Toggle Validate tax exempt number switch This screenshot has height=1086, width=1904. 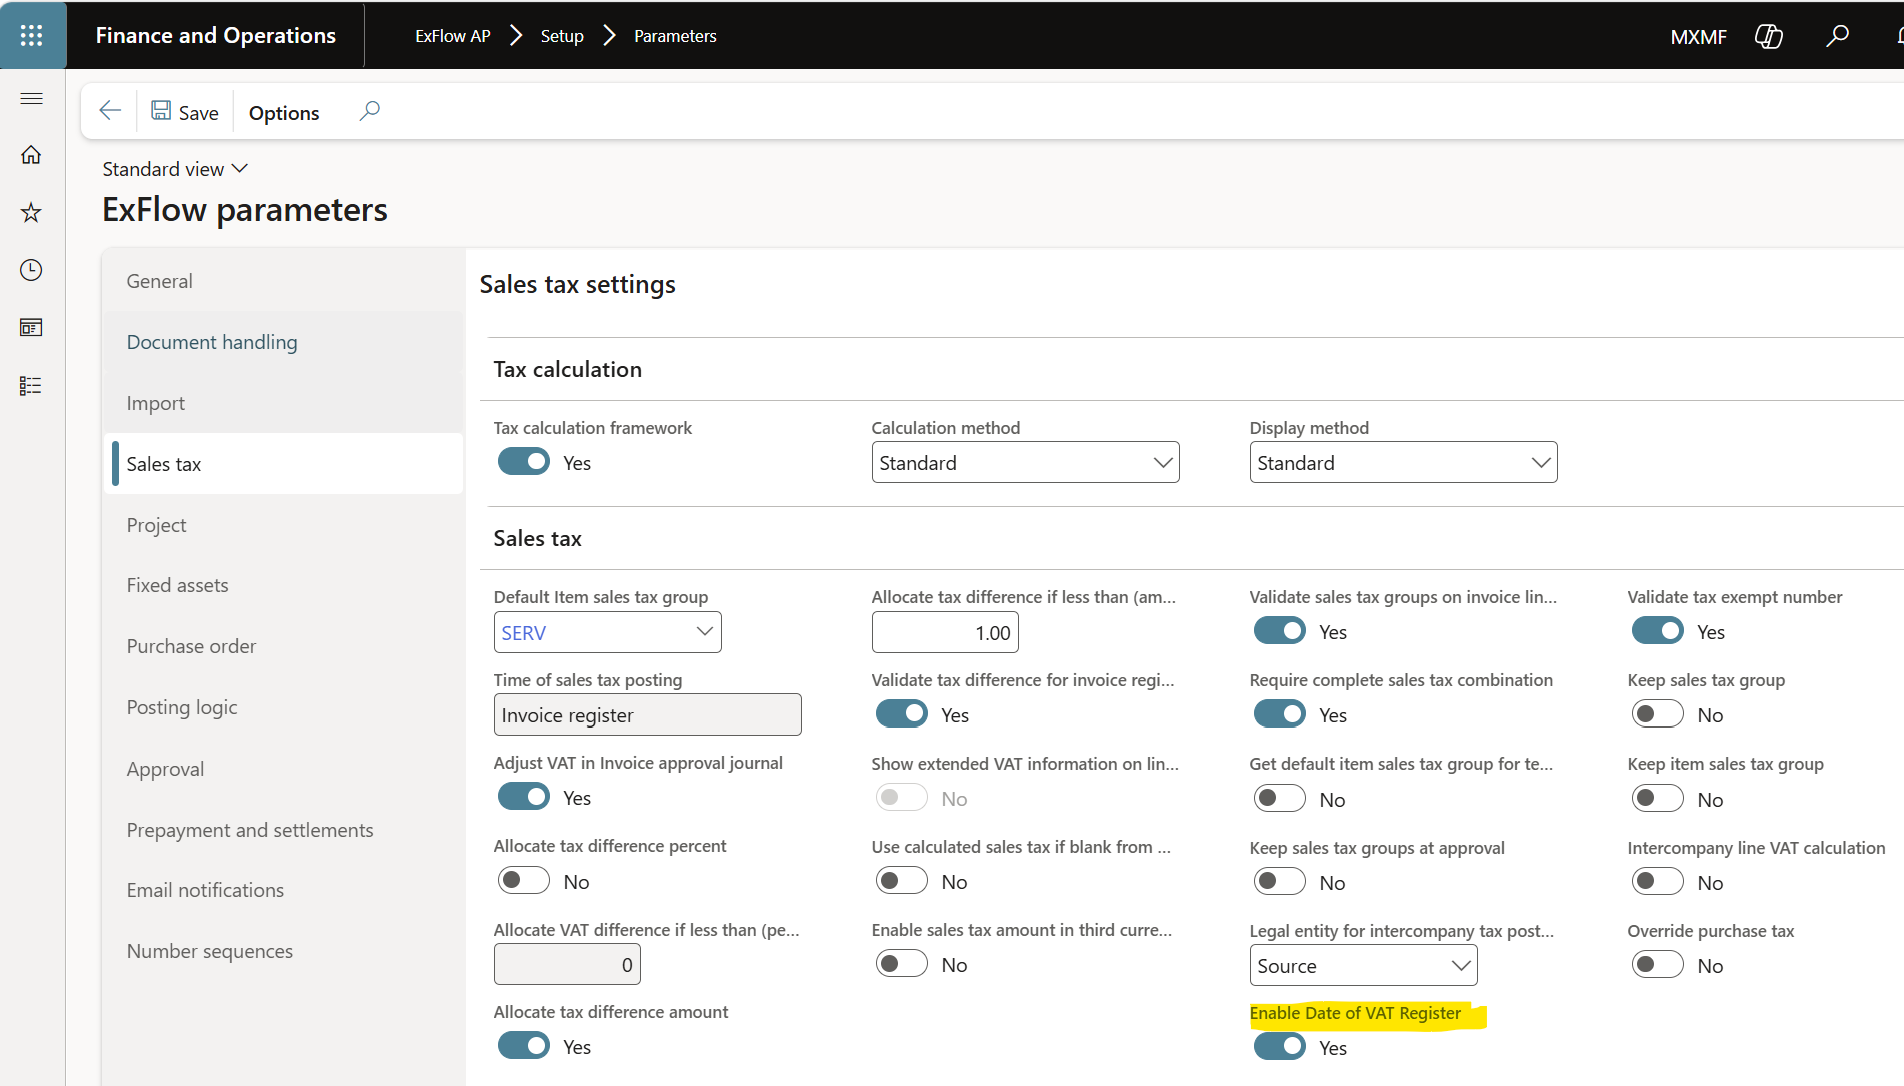[1658, 631]
